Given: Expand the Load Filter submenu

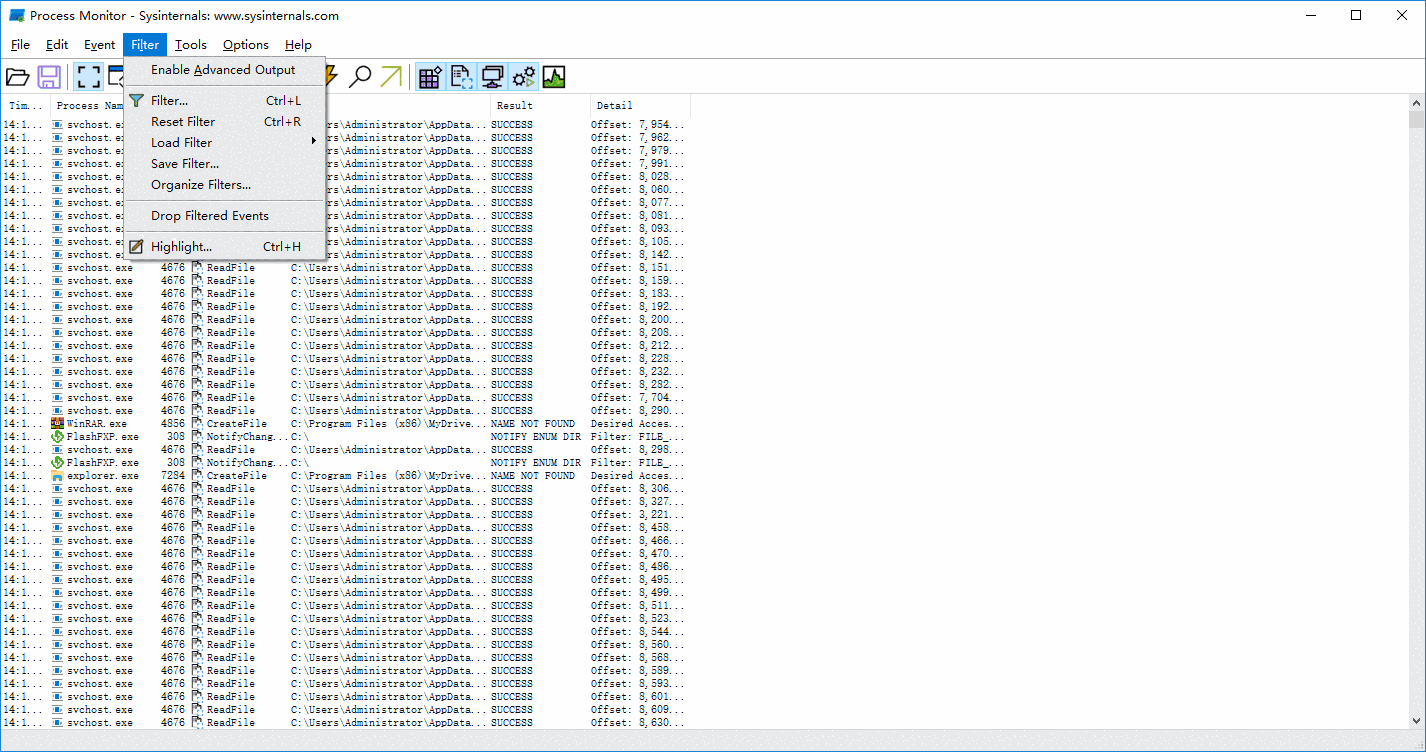Looking at the screenshot, I should point(181,142).
